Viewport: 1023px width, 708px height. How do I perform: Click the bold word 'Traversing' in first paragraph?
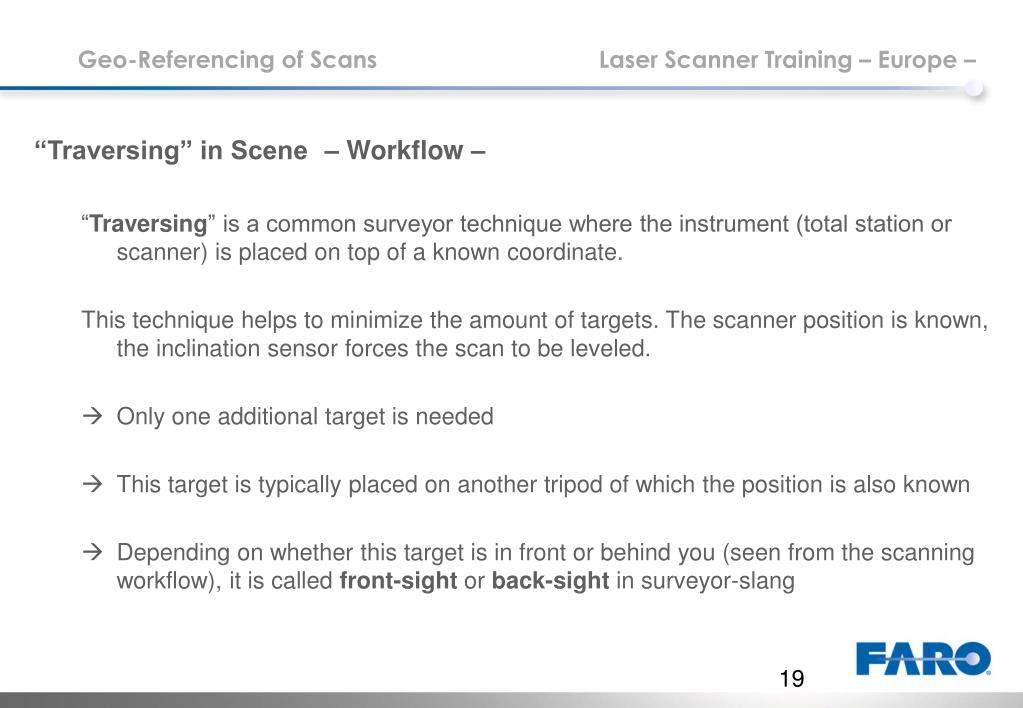pos(148,224)
